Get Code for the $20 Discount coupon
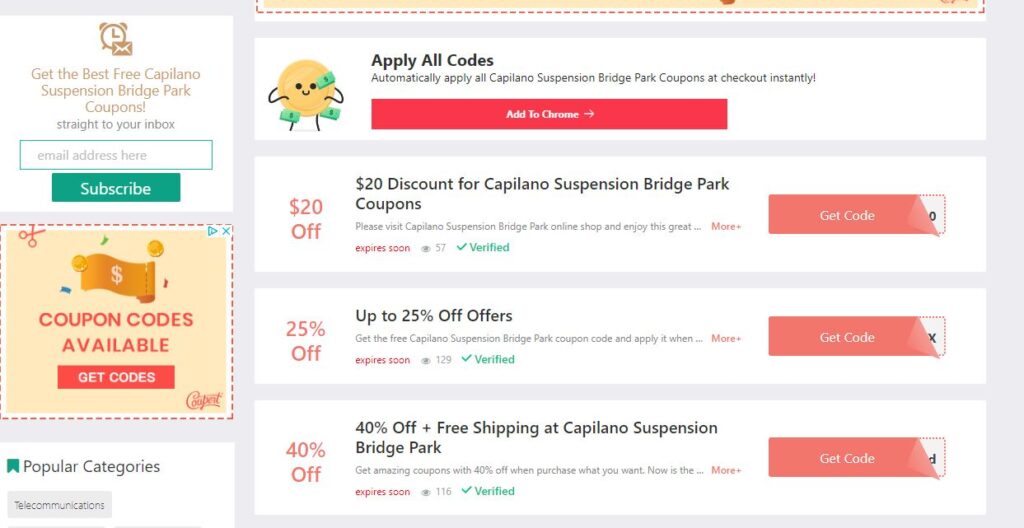This screenshot has height=528, width=1024. [846, 215]
